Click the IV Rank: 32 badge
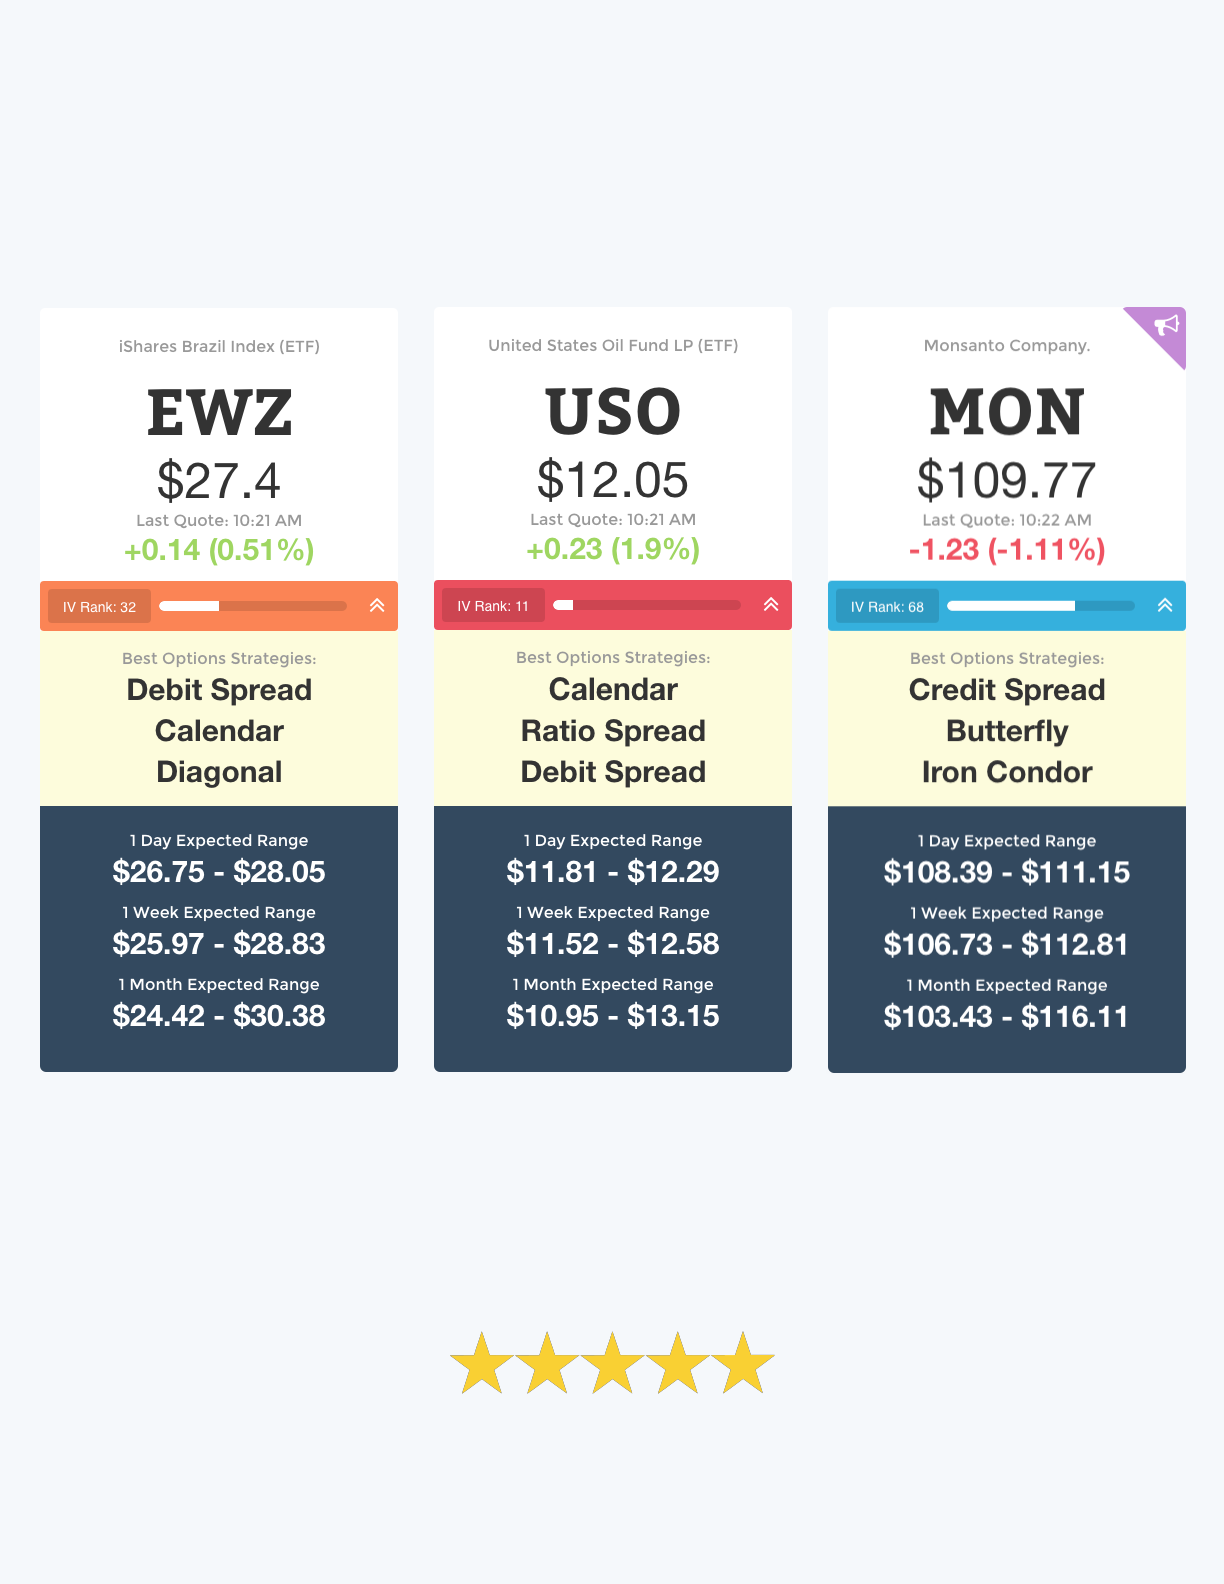Viewport: 1224px width, 1584px height. 99,606
